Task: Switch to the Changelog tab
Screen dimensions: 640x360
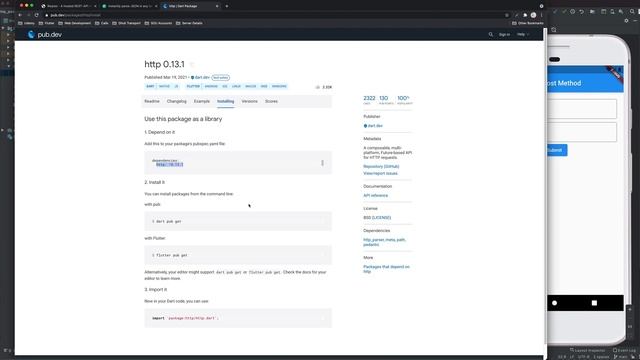Action: (x=176, y=101)
